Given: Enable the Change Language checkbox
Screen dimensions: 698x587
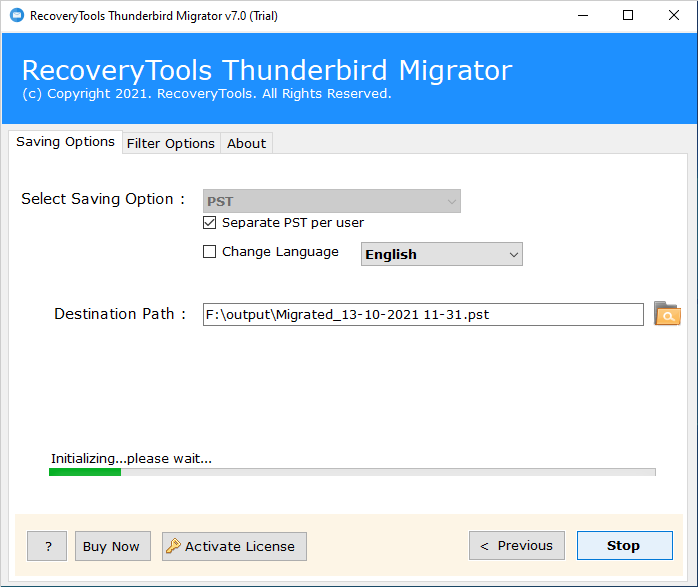Looking at the screenshot, I should tap(209, 252).
